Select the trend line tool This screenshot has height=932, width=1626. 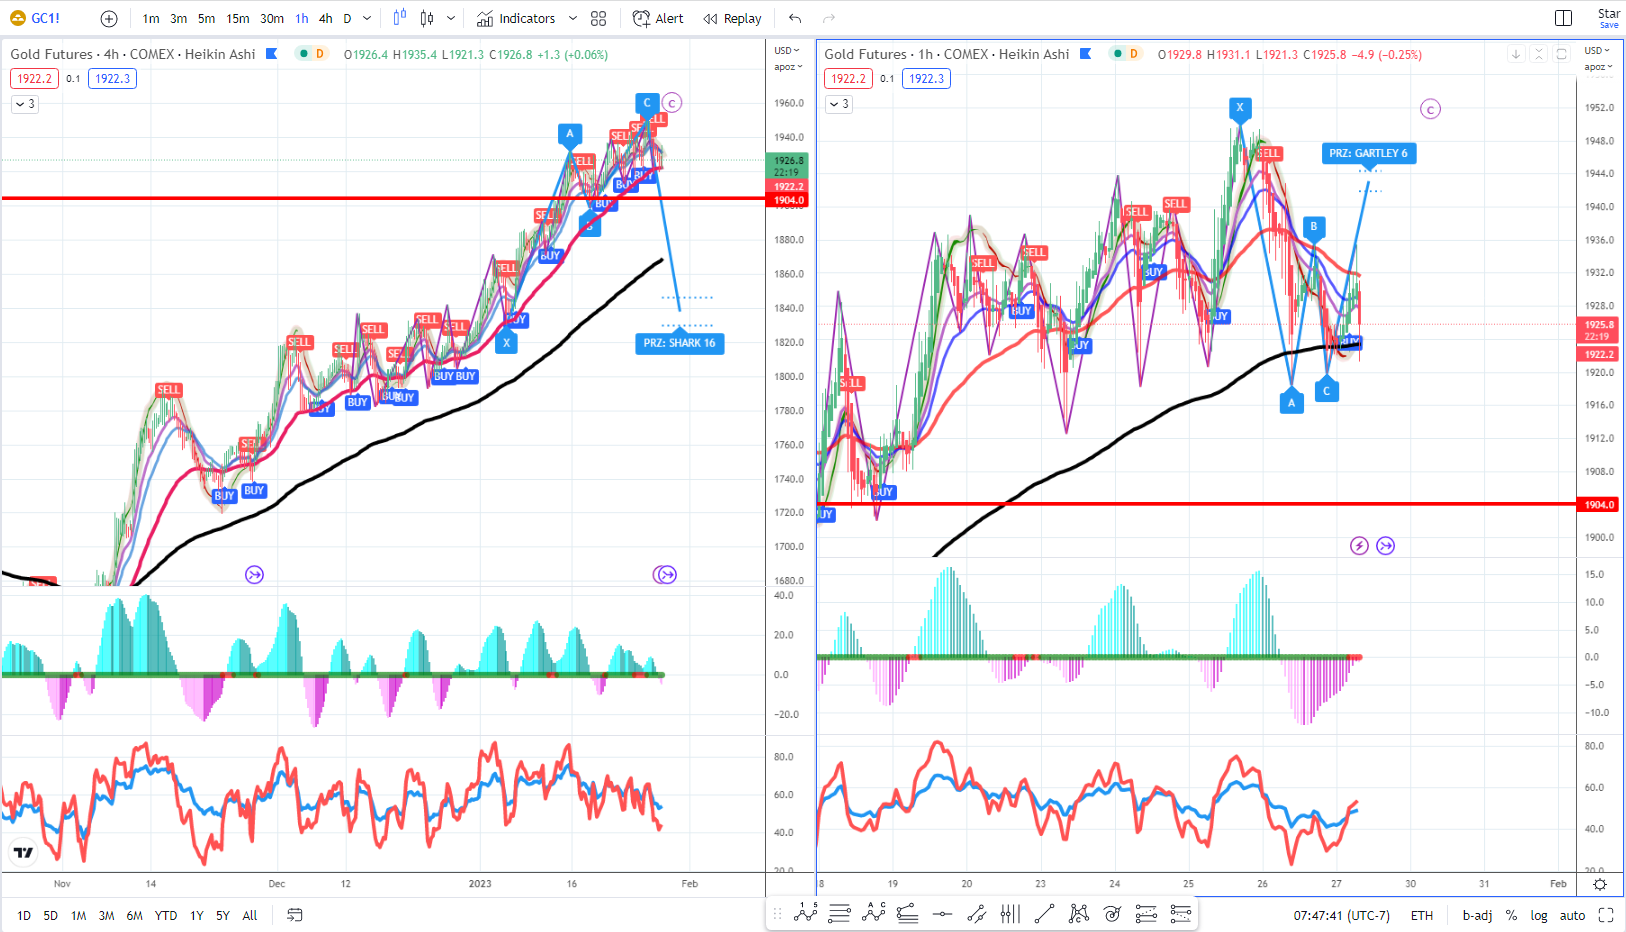(1045, 913)
